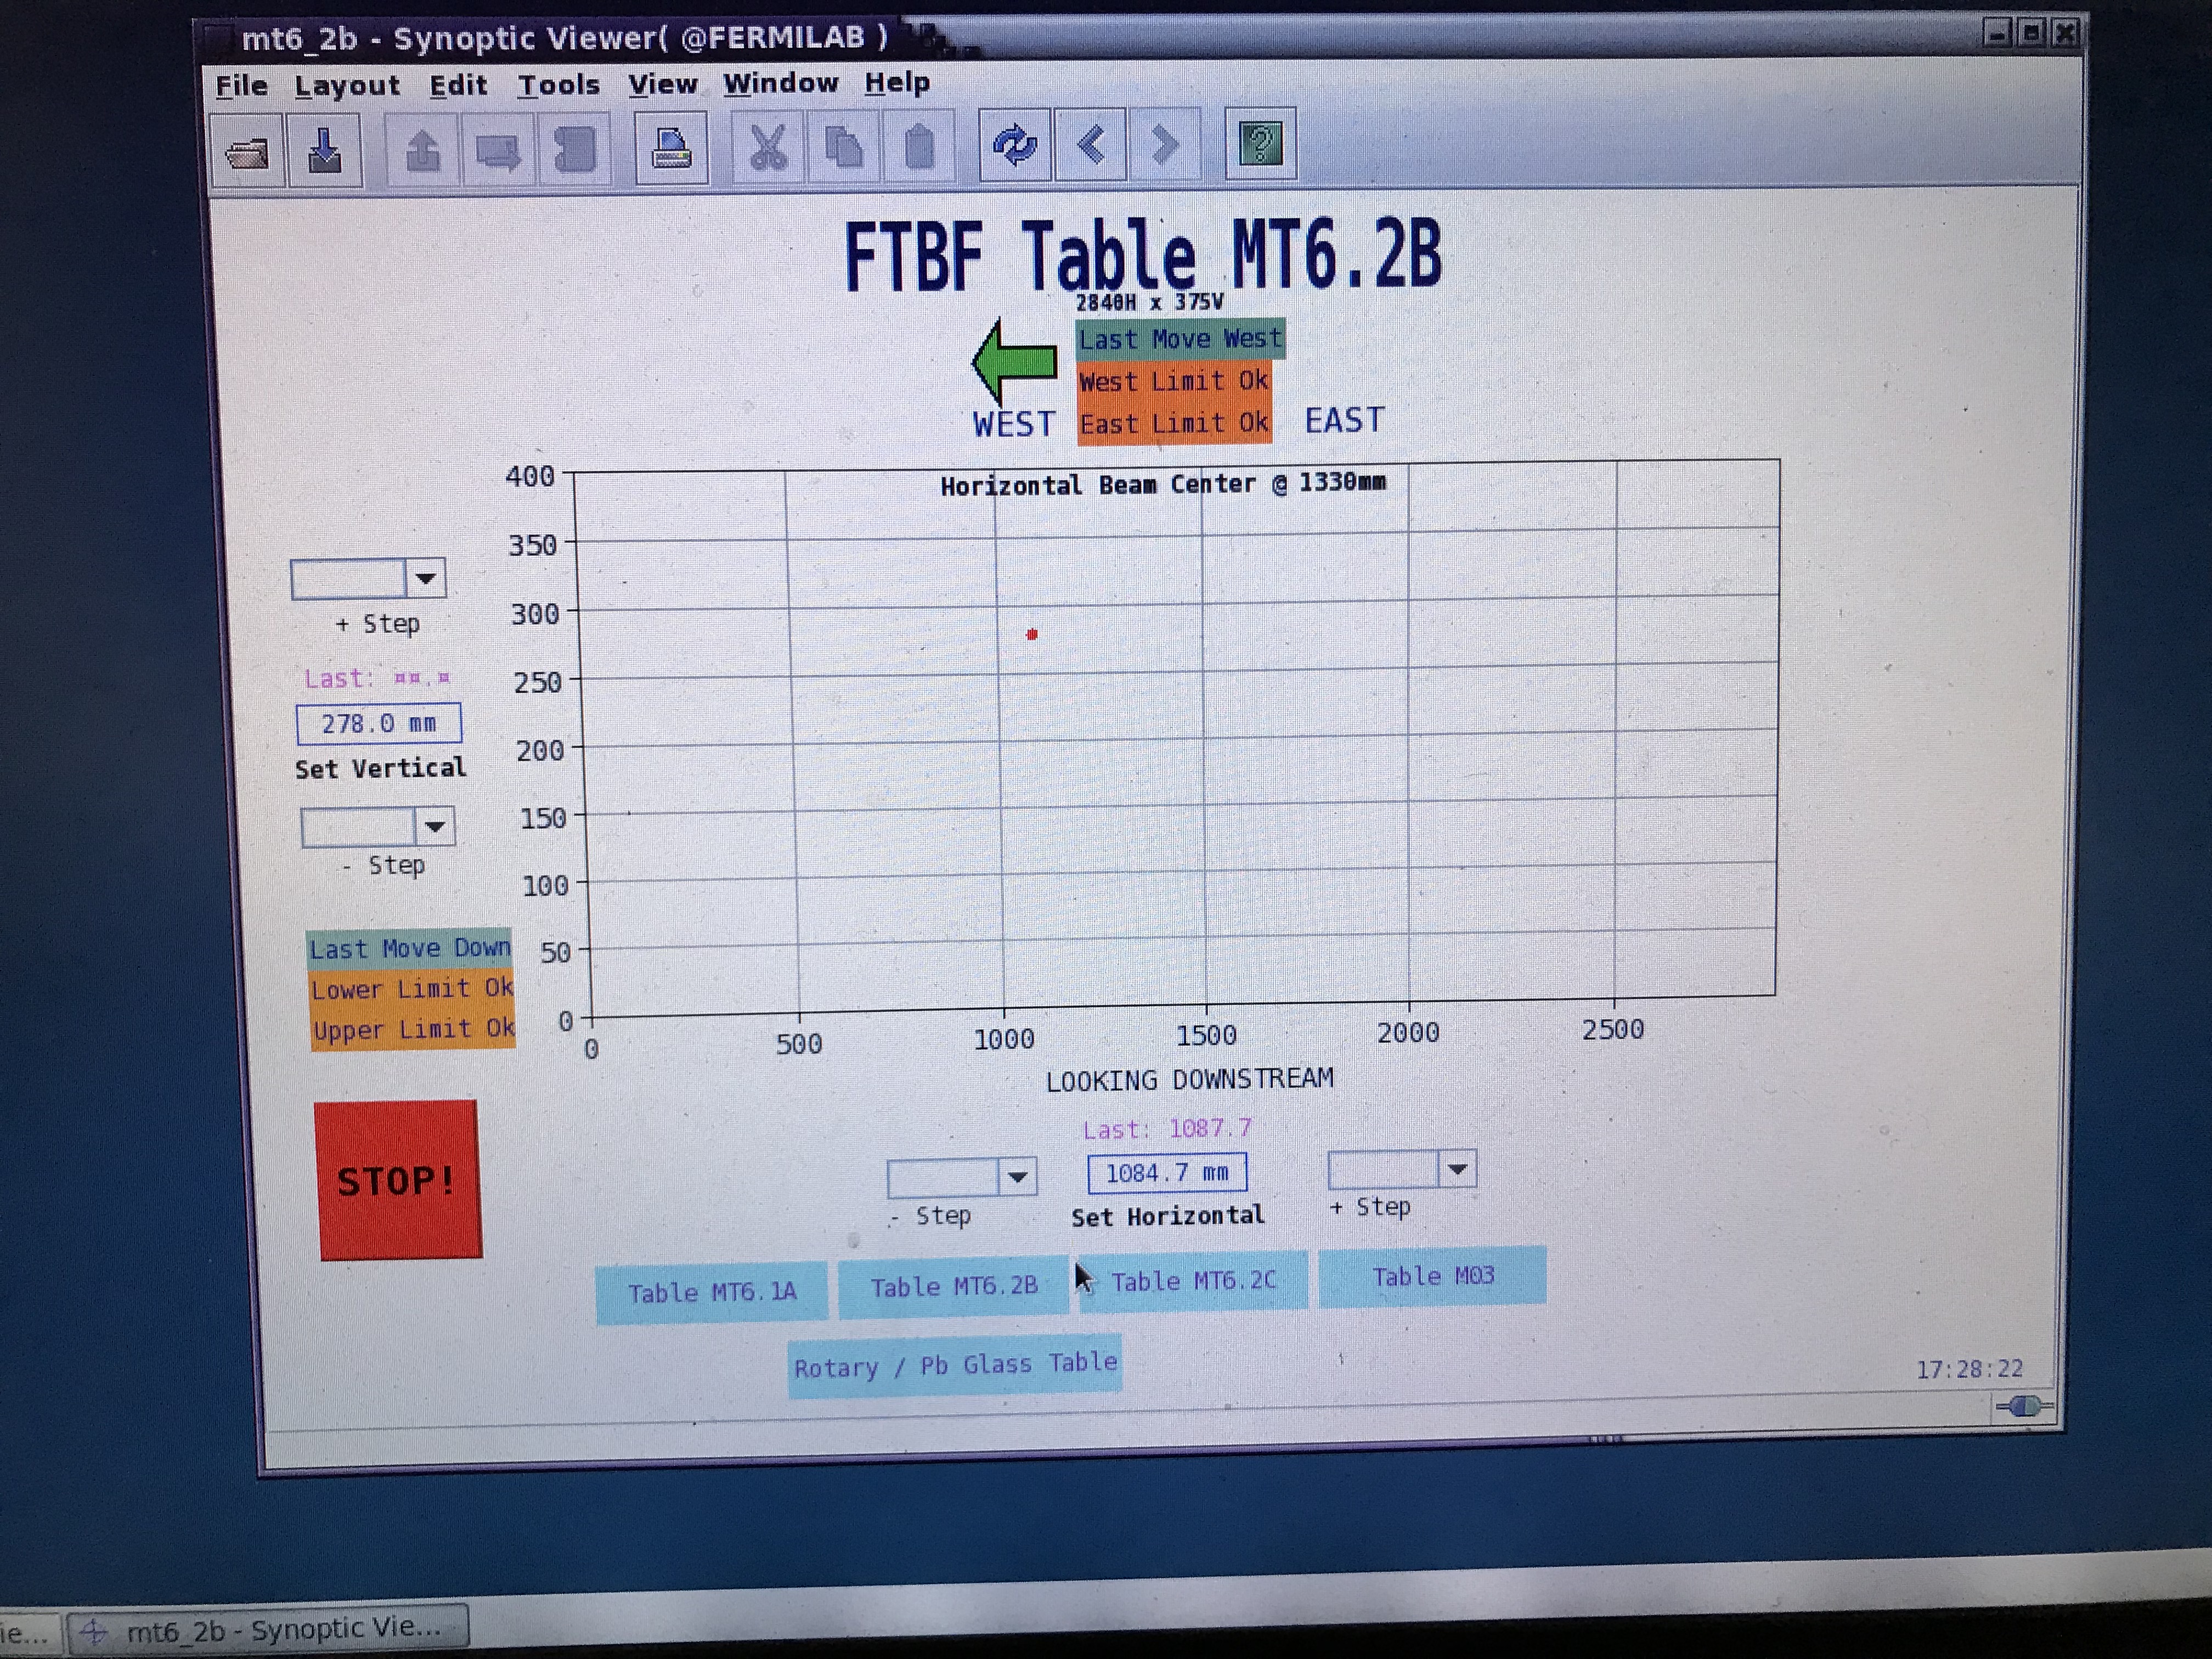Select mt6_2b Synoptic Viewer taskbar entry
Viewport: 2212px width, 1659px height.
(268, 1629)
